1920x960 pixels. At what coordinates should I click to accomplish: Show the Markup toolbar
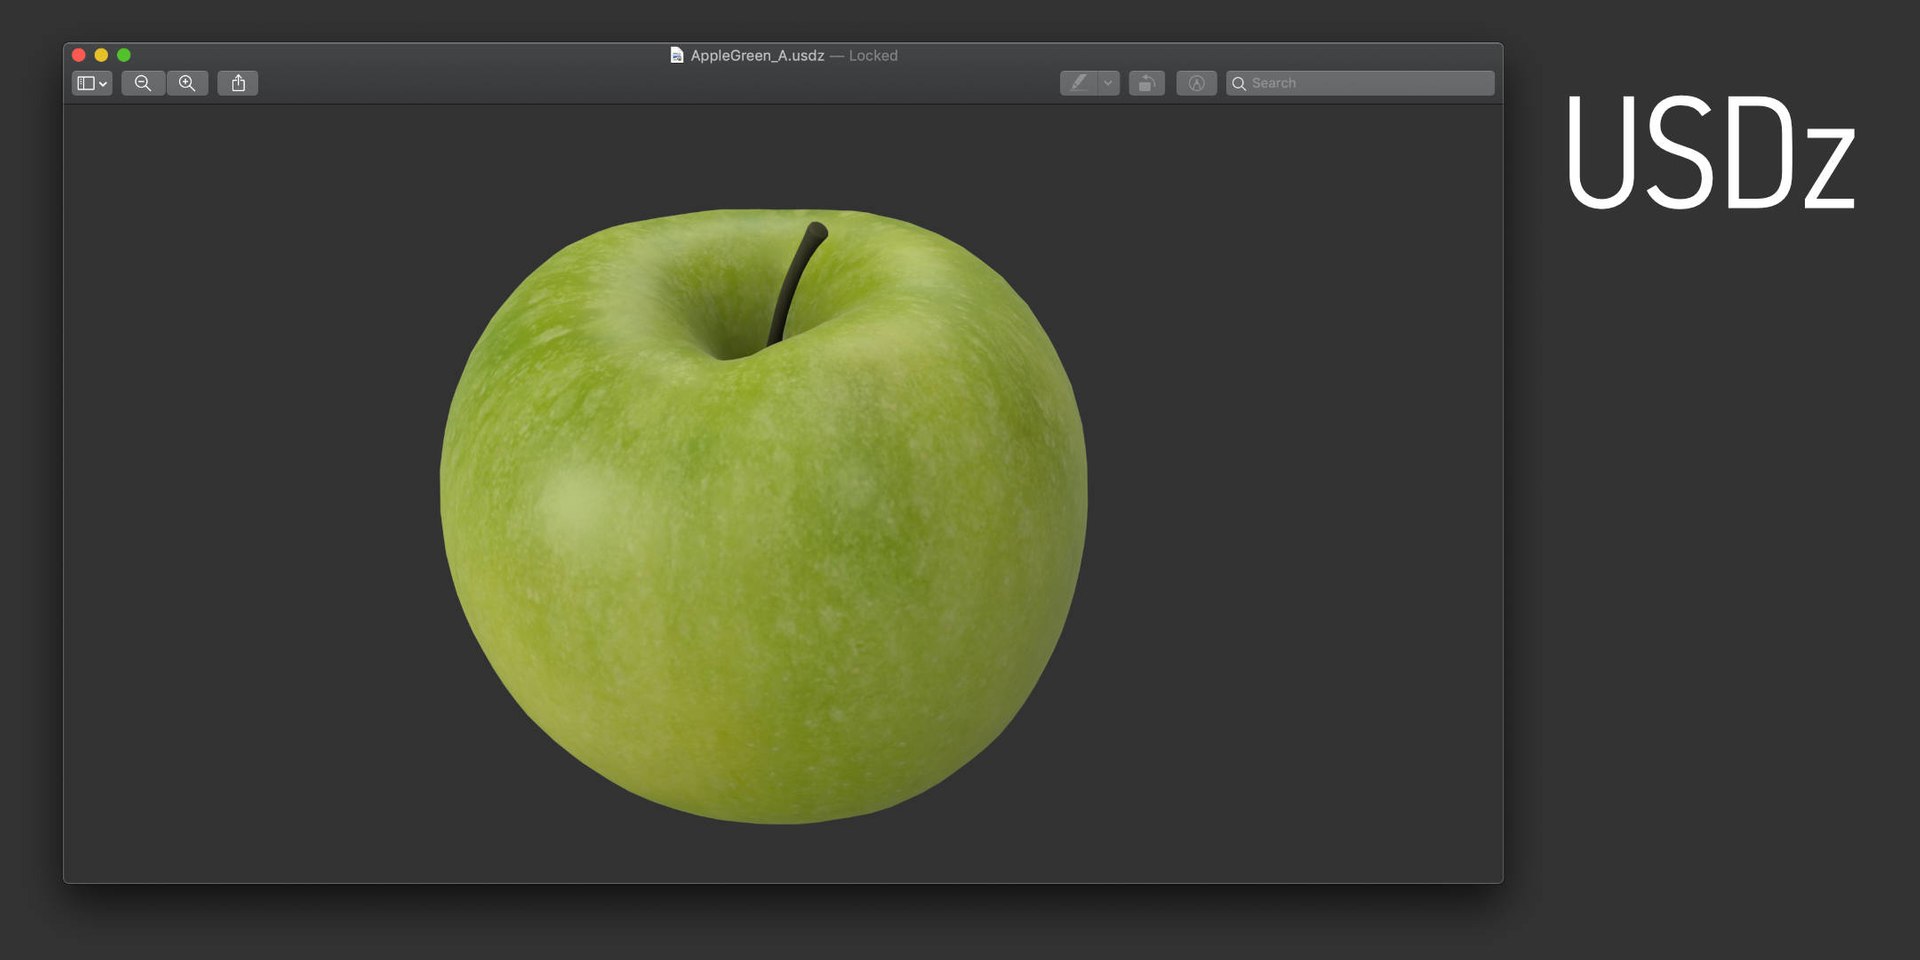1196,83
